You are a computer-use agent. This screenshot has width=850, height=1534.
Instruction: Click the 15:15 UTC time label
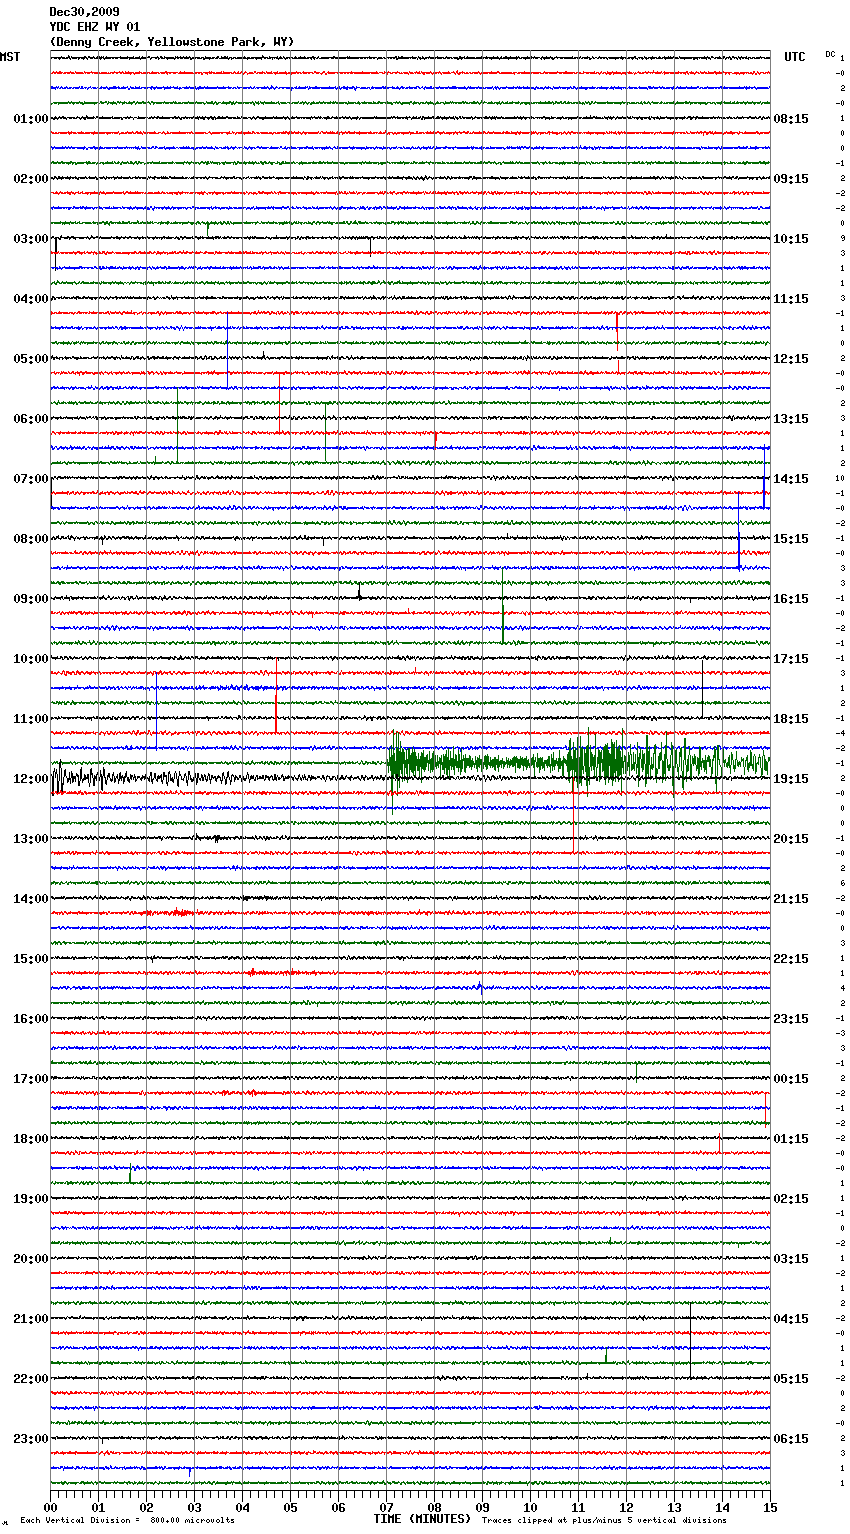791,539
